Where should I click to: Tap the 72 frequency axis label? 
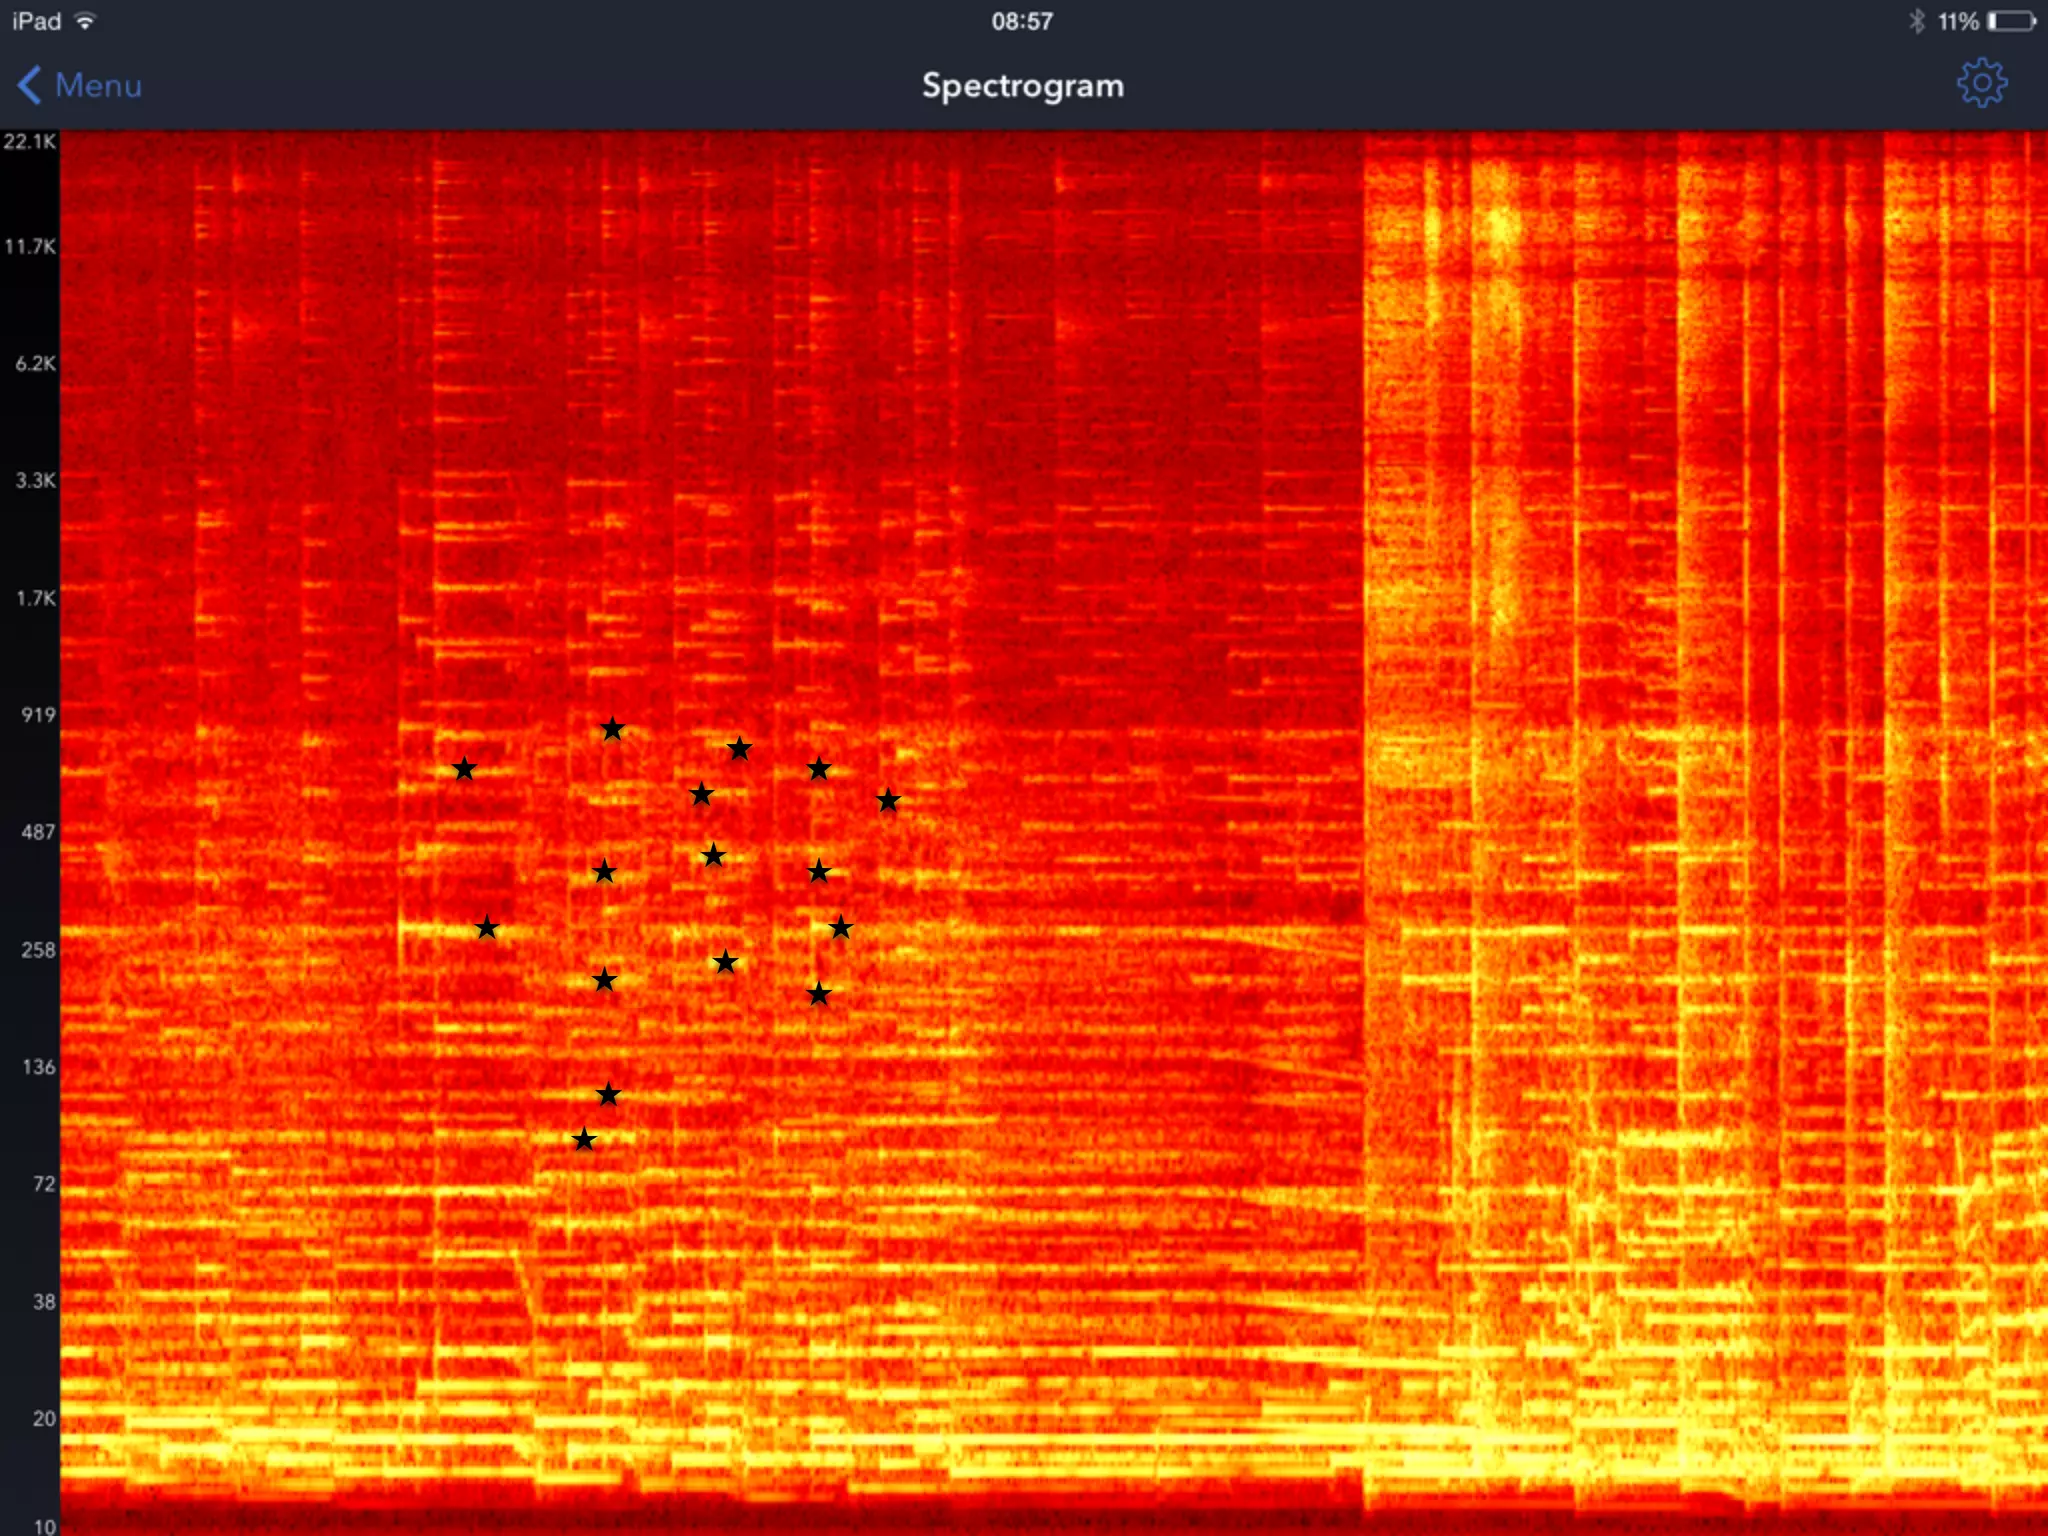point(44,1184)
